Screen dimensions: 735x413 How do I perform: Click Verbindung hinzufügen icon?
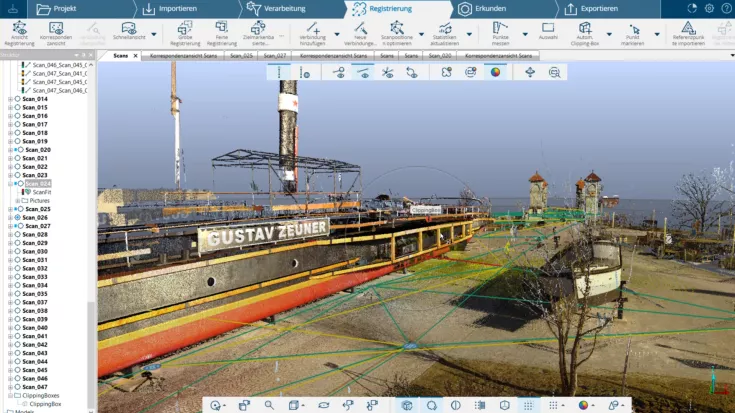point(313,28)
